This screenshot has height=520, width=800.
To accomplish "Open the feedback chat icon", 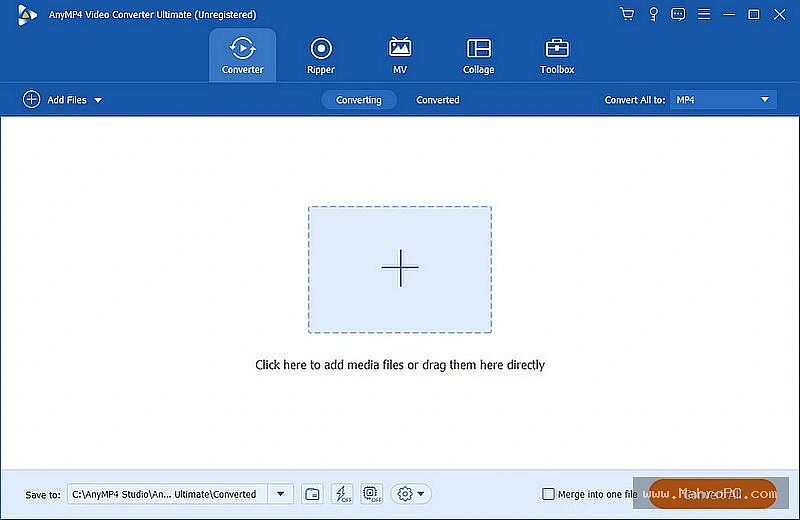I will (x=678, y=14).
